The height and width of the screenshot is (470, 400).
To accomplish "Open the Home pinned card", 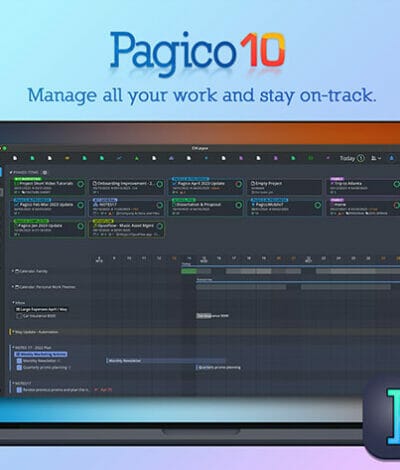I will pos(363,207).
